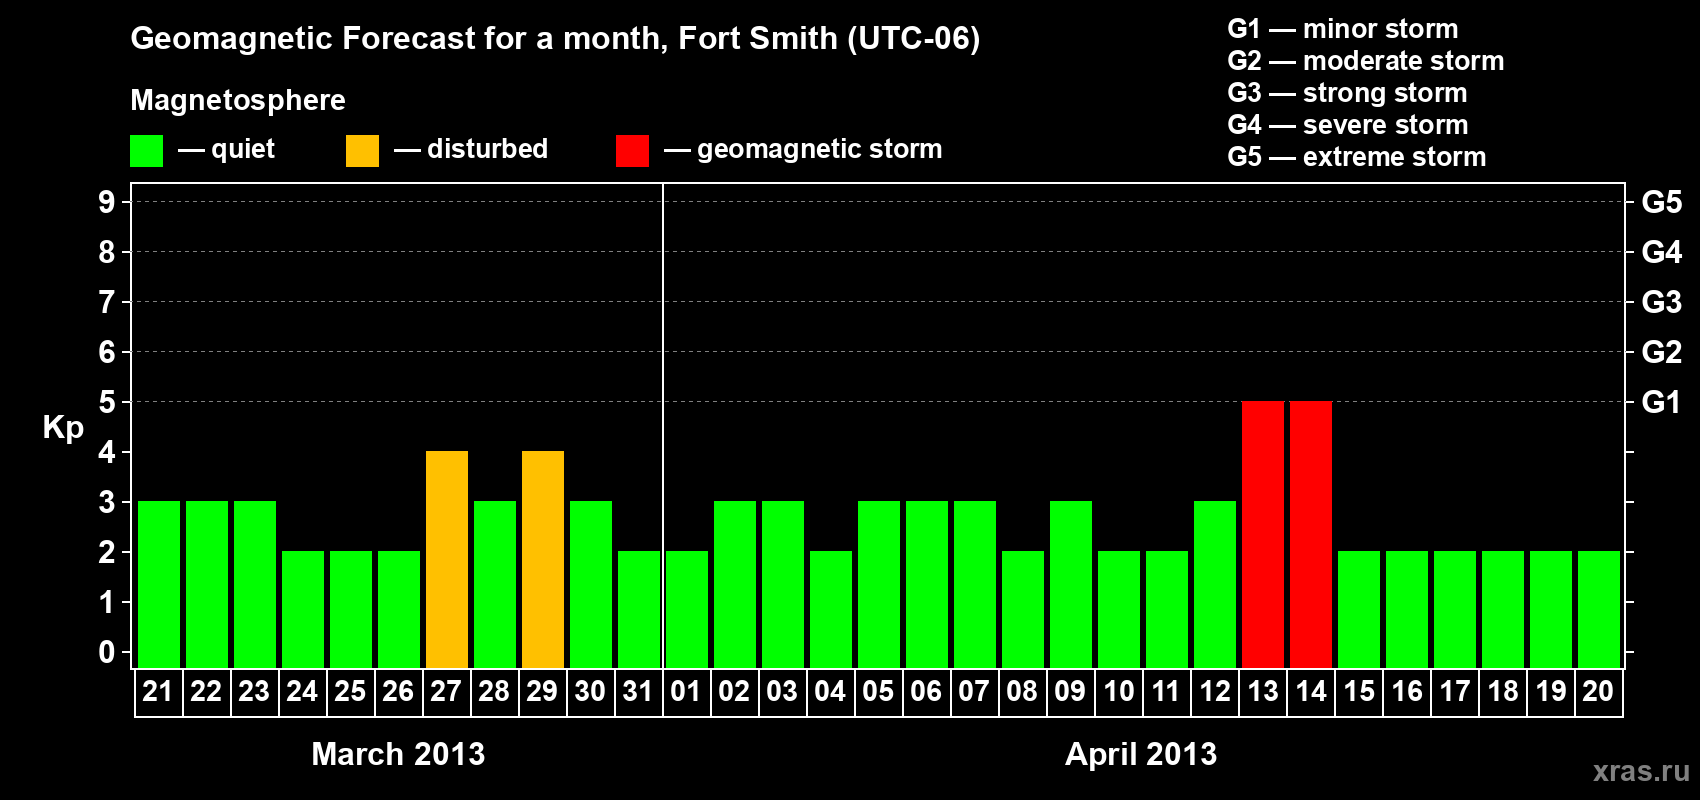This screenshot has height=800, width=1700.
Task: Click the green bar for April 05
Action: [x=879, y=585]
